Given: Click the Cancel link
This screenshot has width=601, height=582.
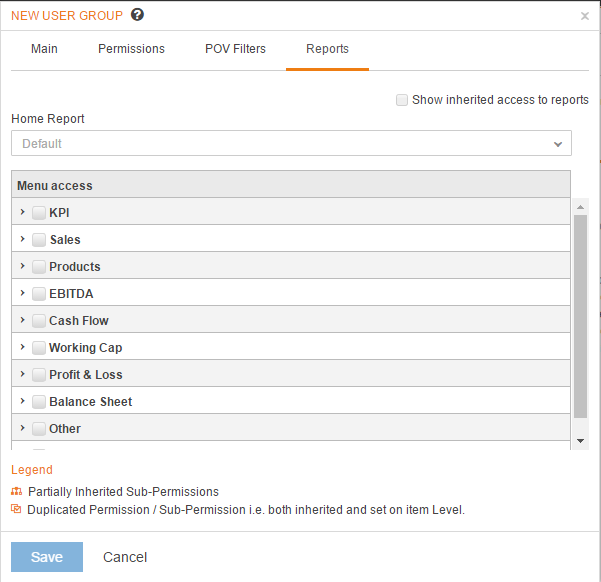Looking at the screenshot, I should click(125, 557).
